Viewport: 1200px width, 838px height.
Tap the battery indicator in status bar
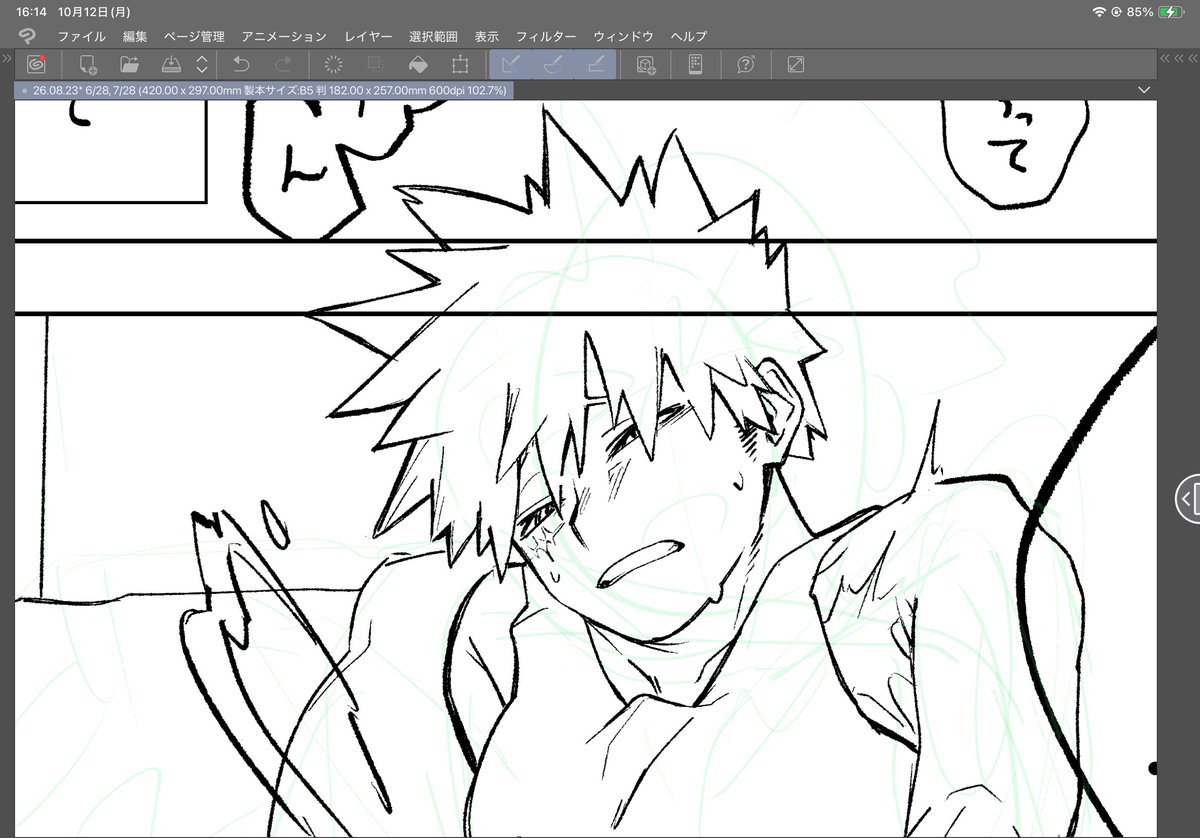pos(1169,12)
